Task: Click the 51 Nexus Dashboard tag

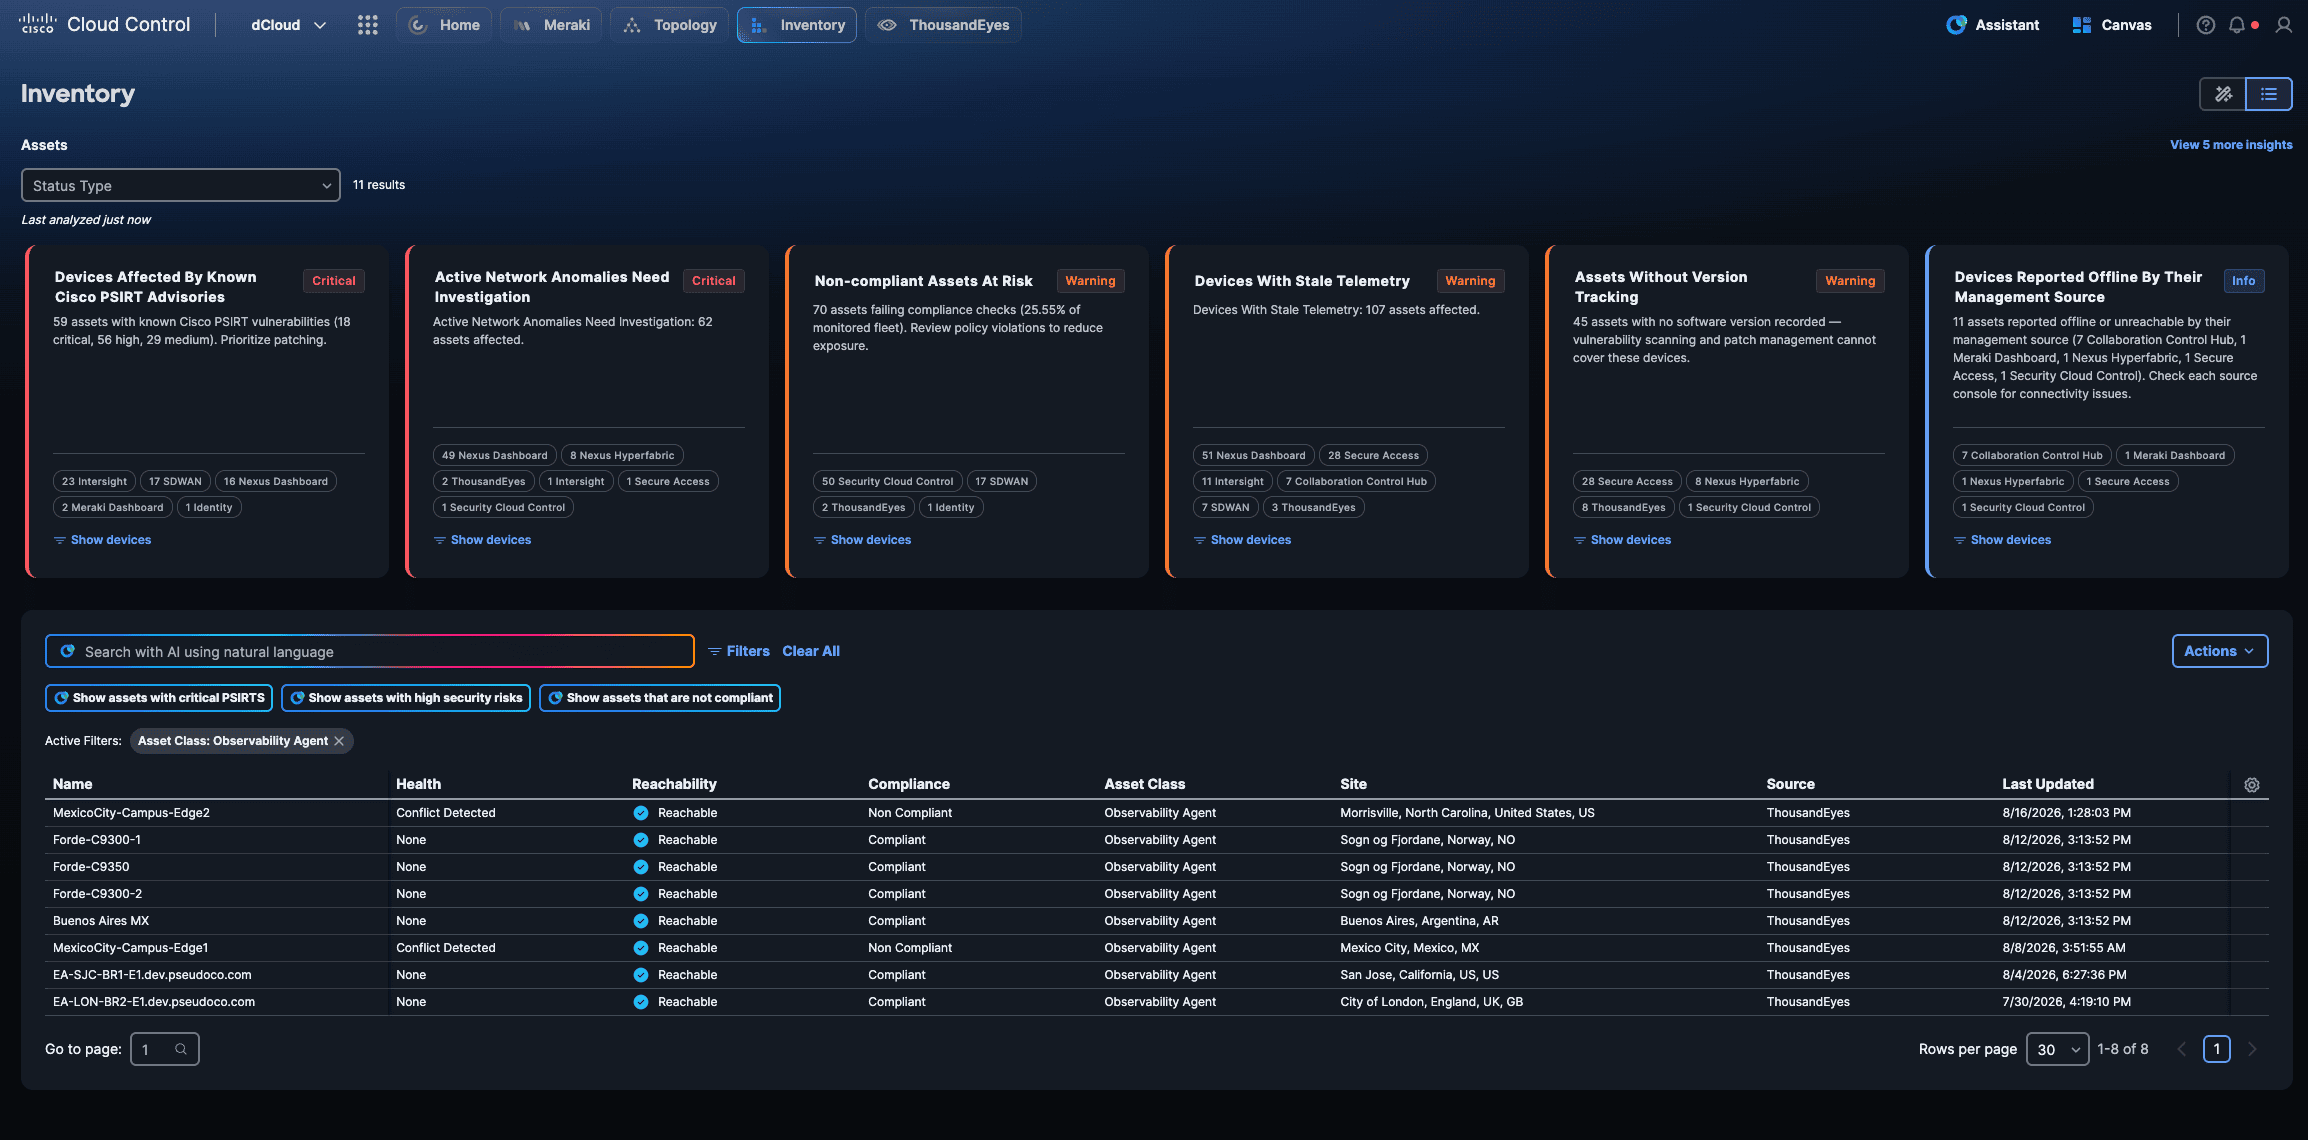Action: (x=1253, y=455)
